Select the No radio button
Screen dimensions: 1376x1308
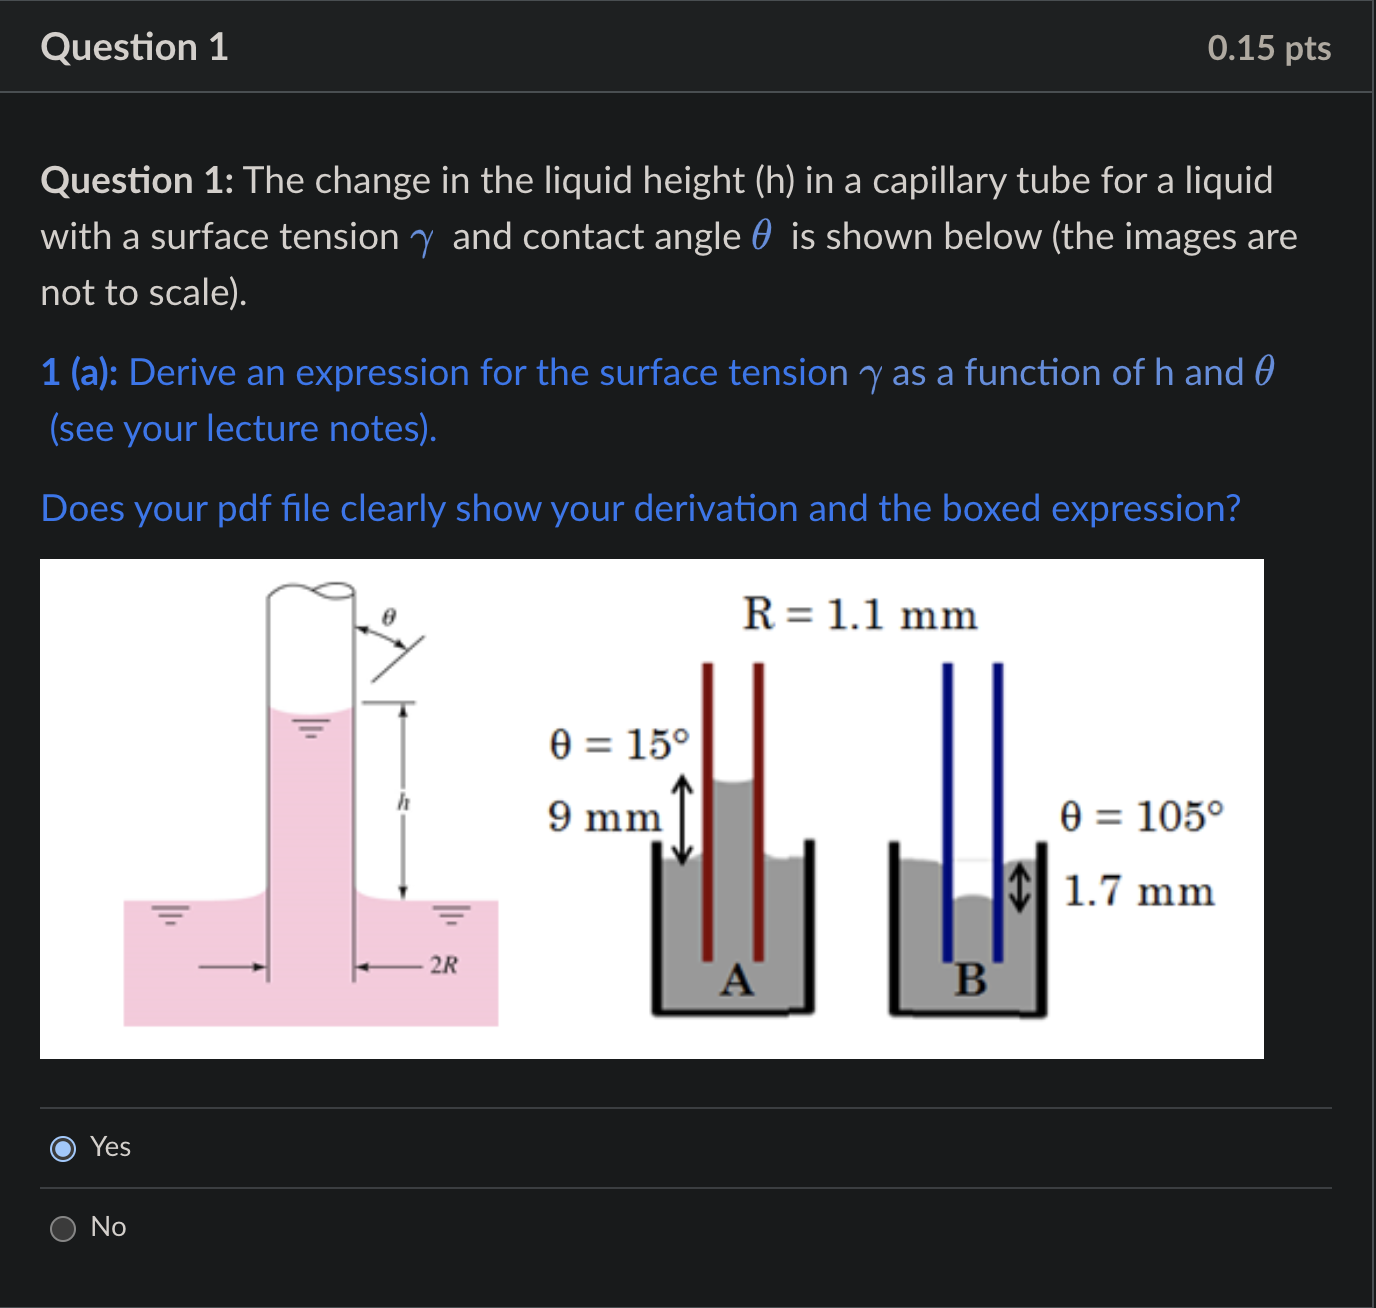click(64, 1228)
